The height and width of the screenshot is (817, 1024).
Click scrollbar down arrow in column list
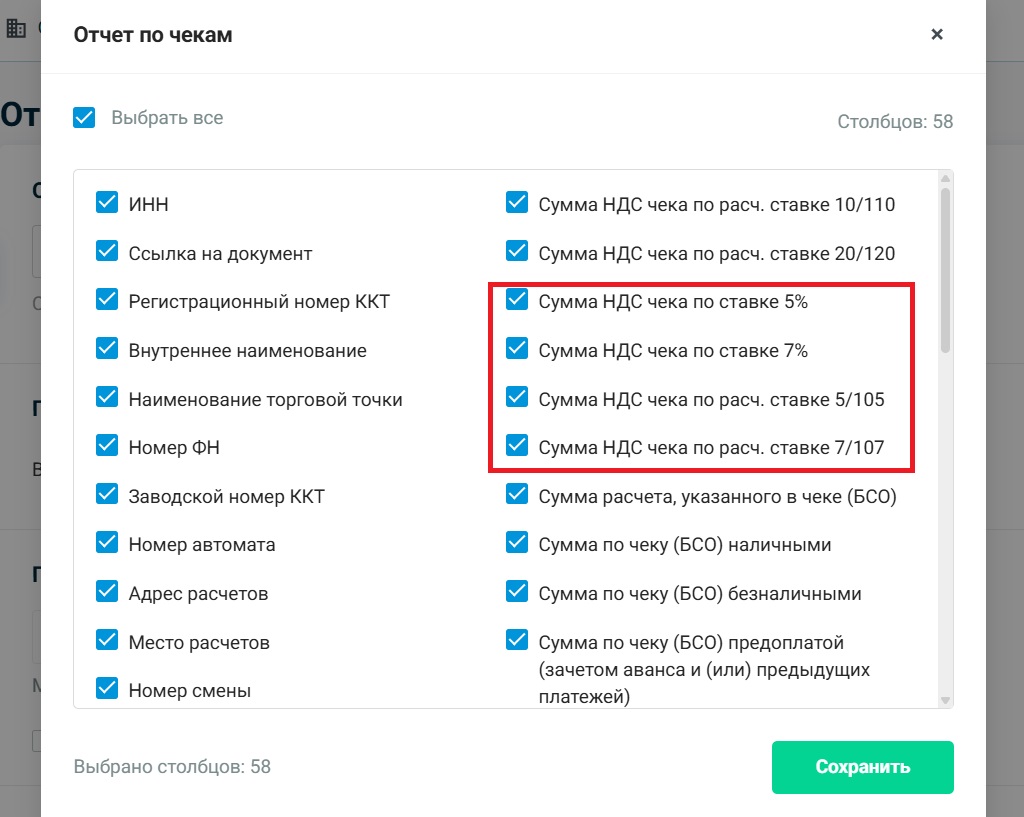pyautogui.click(x=945, y=700)
